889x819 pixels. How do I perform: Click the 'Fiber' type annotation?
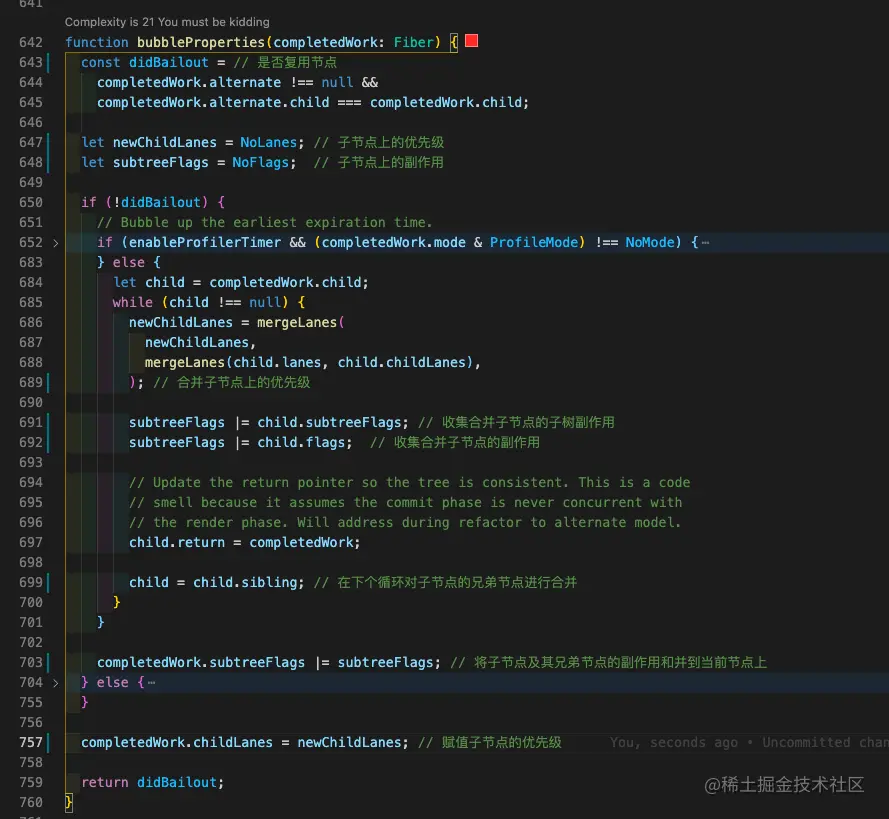[x=413, y=43]
